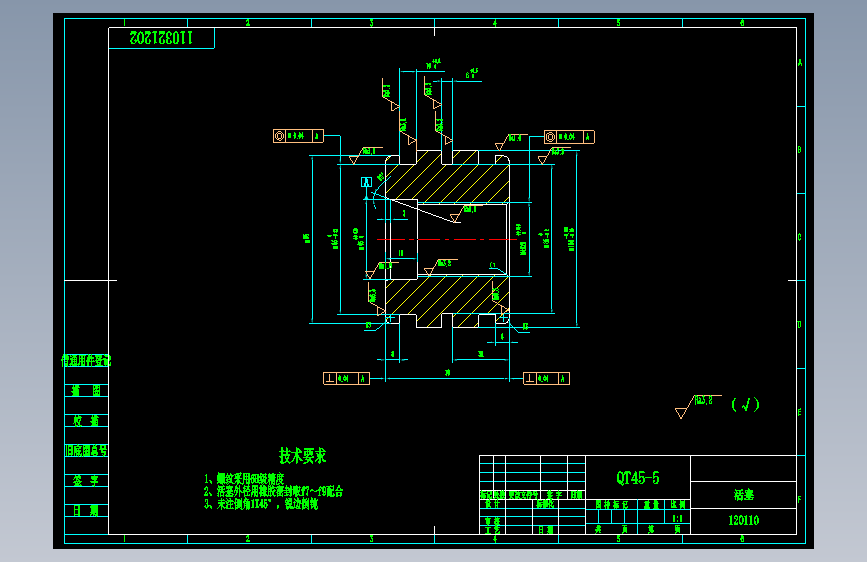Screen dimensions: 867x562
Task: Click the 借通用件登记 cell
Action: pos(86,361)
